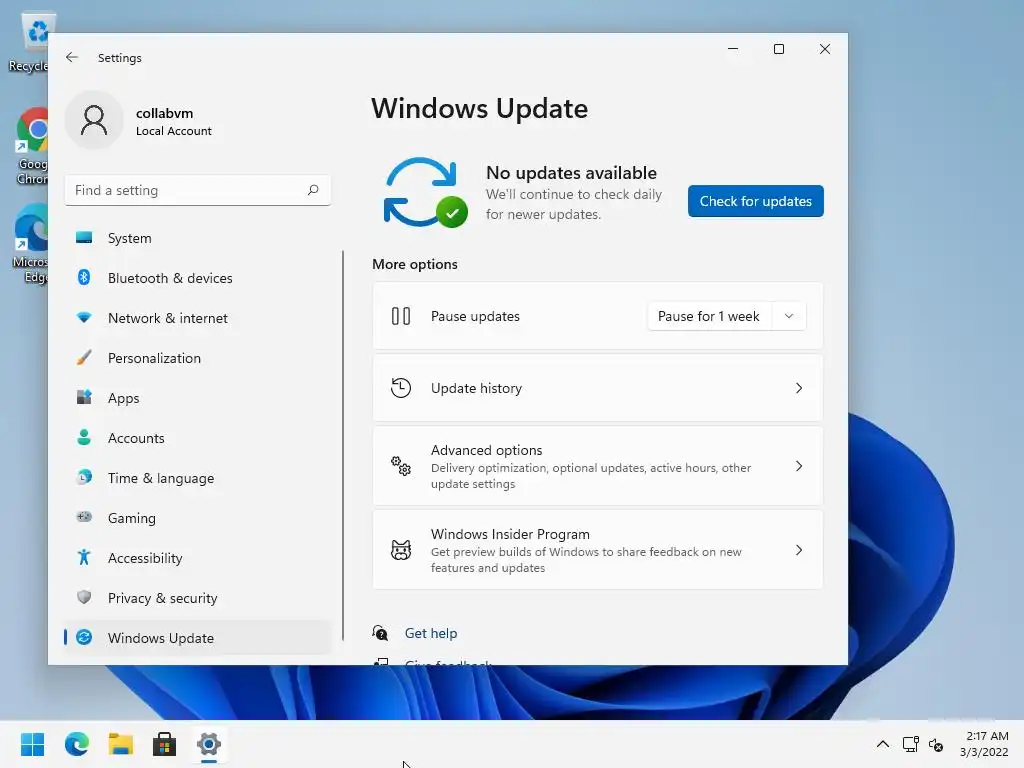Click the muted volume tray icon

936,744
